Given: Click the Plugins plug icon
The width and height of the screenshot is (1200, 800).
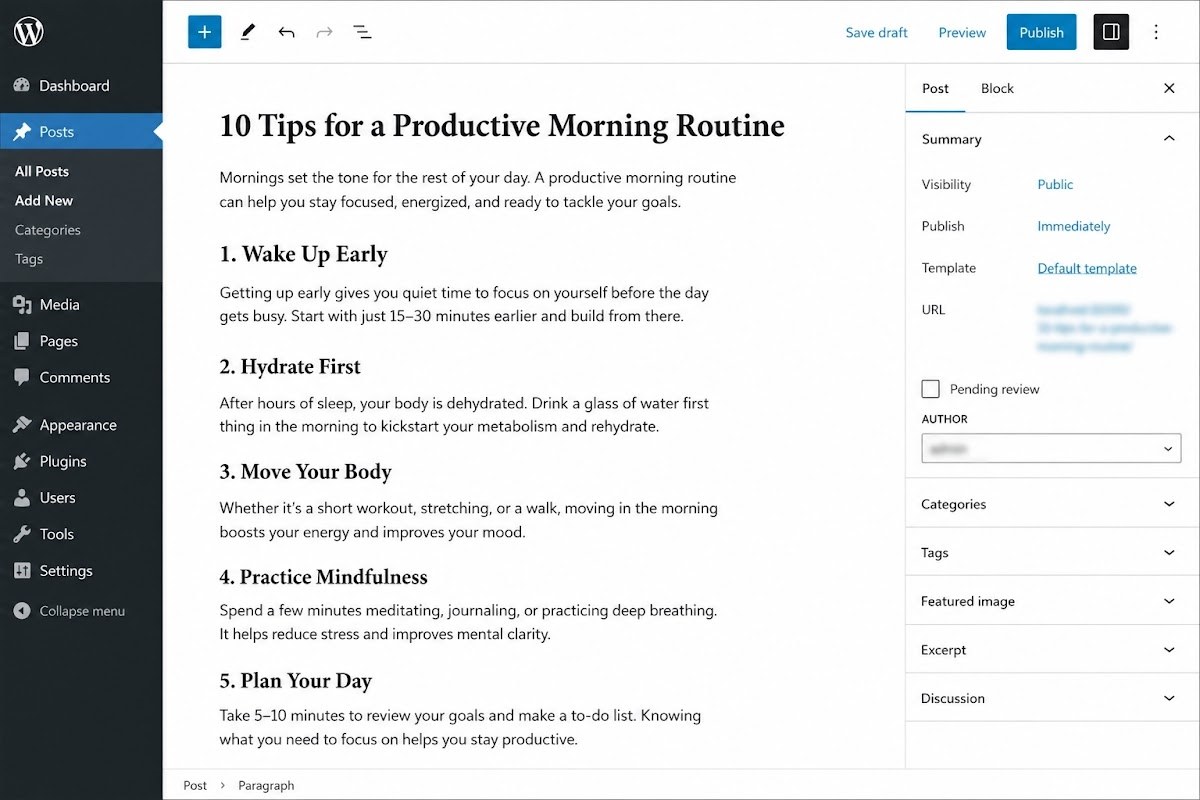Looking at the screenshot, I should tap(22, 461).
